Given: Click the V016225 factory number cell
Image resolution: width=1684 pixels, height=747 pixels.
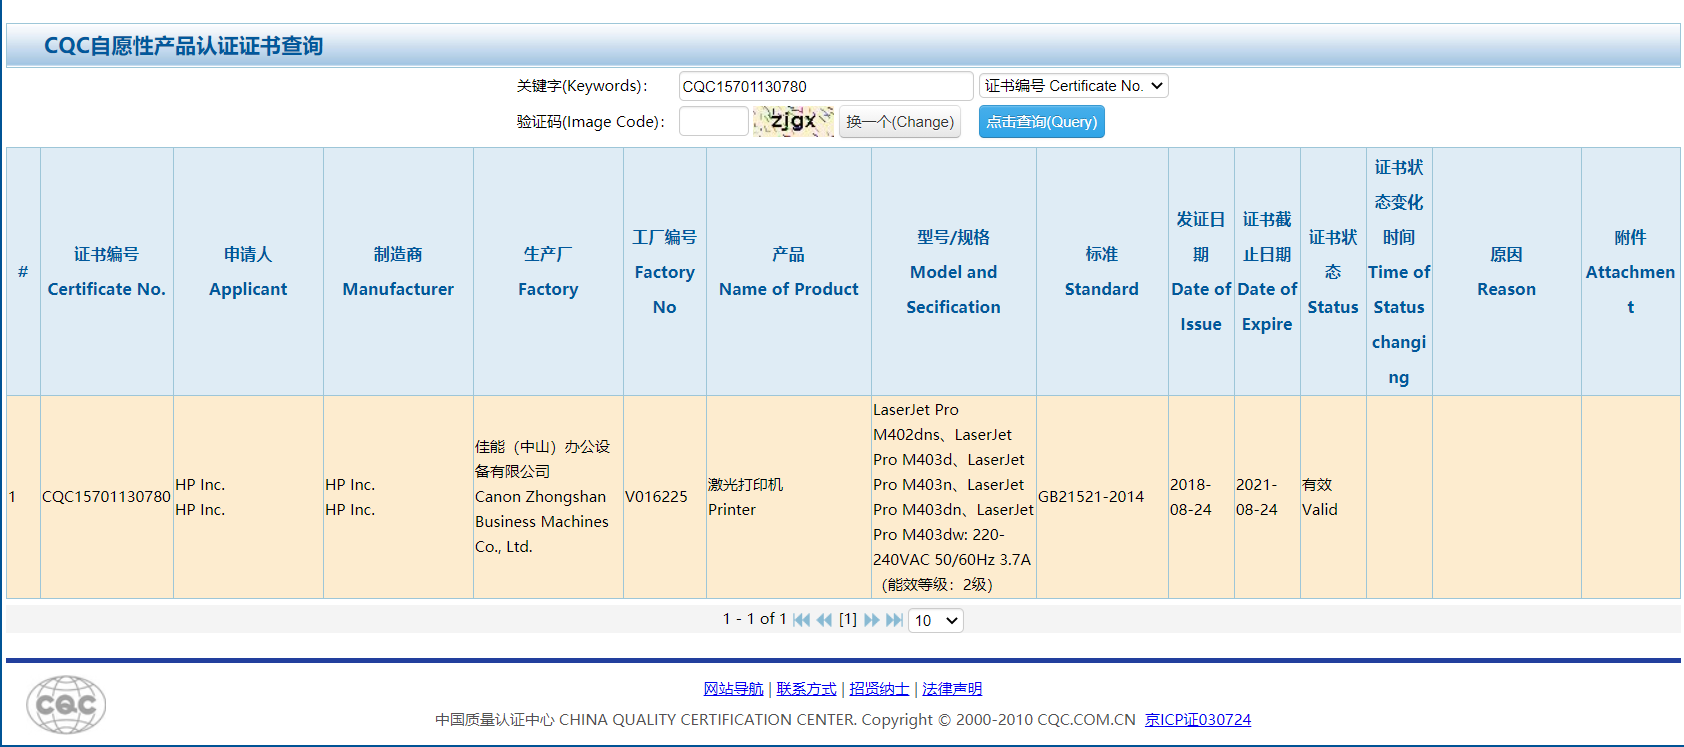Looking at the screenshot, I should [665, 497].
